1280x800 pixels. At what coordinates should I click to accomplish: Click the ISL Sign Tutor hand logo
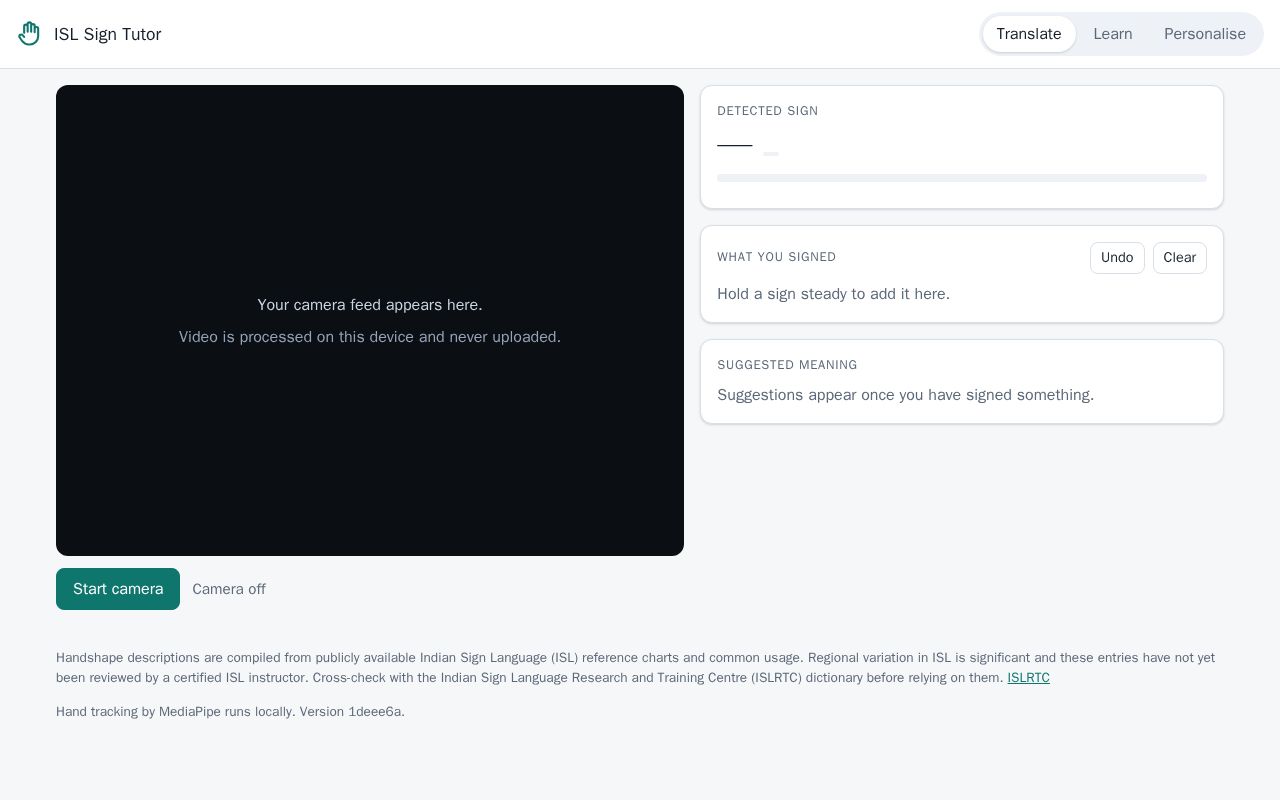pos(29,34)
